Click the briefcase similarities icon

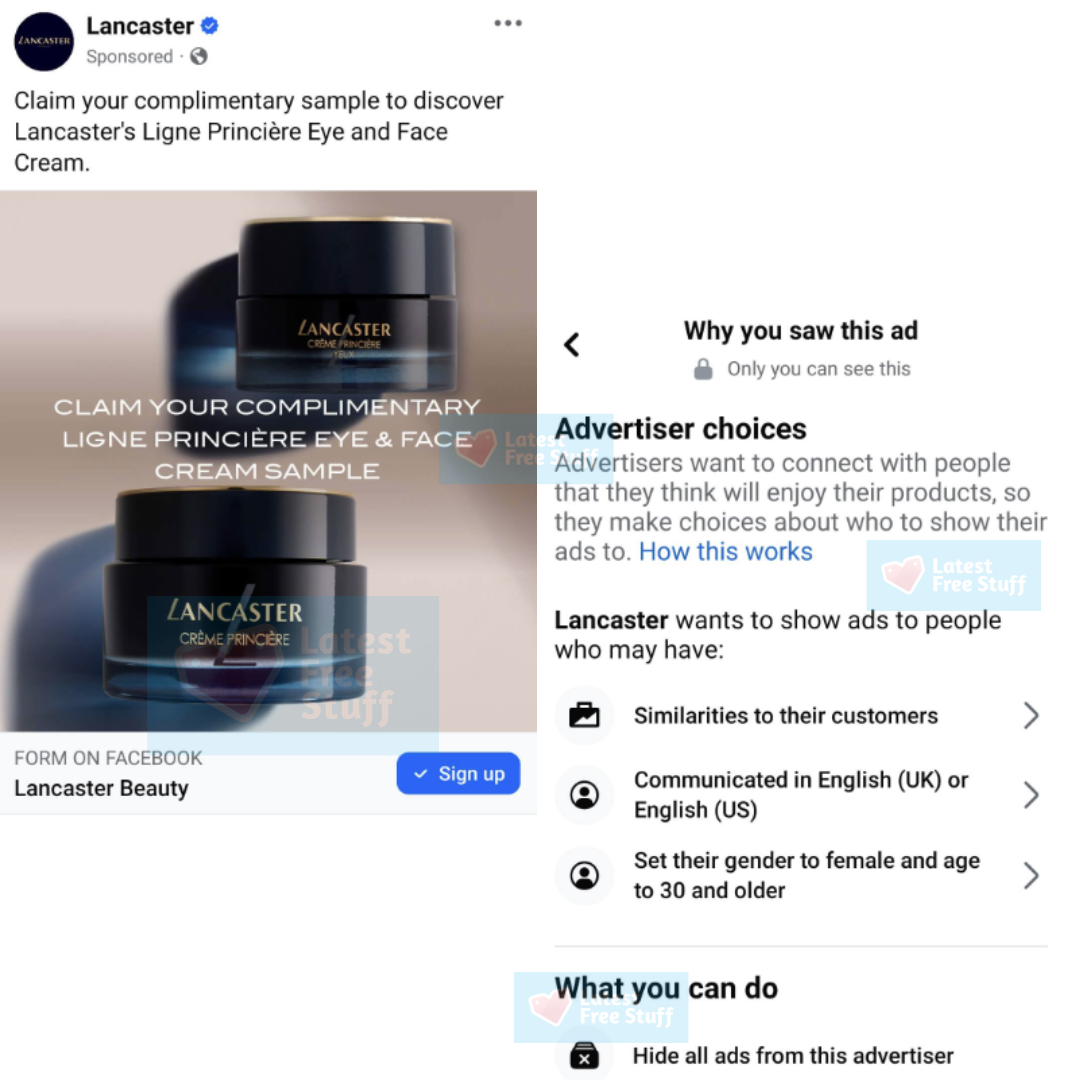point(584,716)
